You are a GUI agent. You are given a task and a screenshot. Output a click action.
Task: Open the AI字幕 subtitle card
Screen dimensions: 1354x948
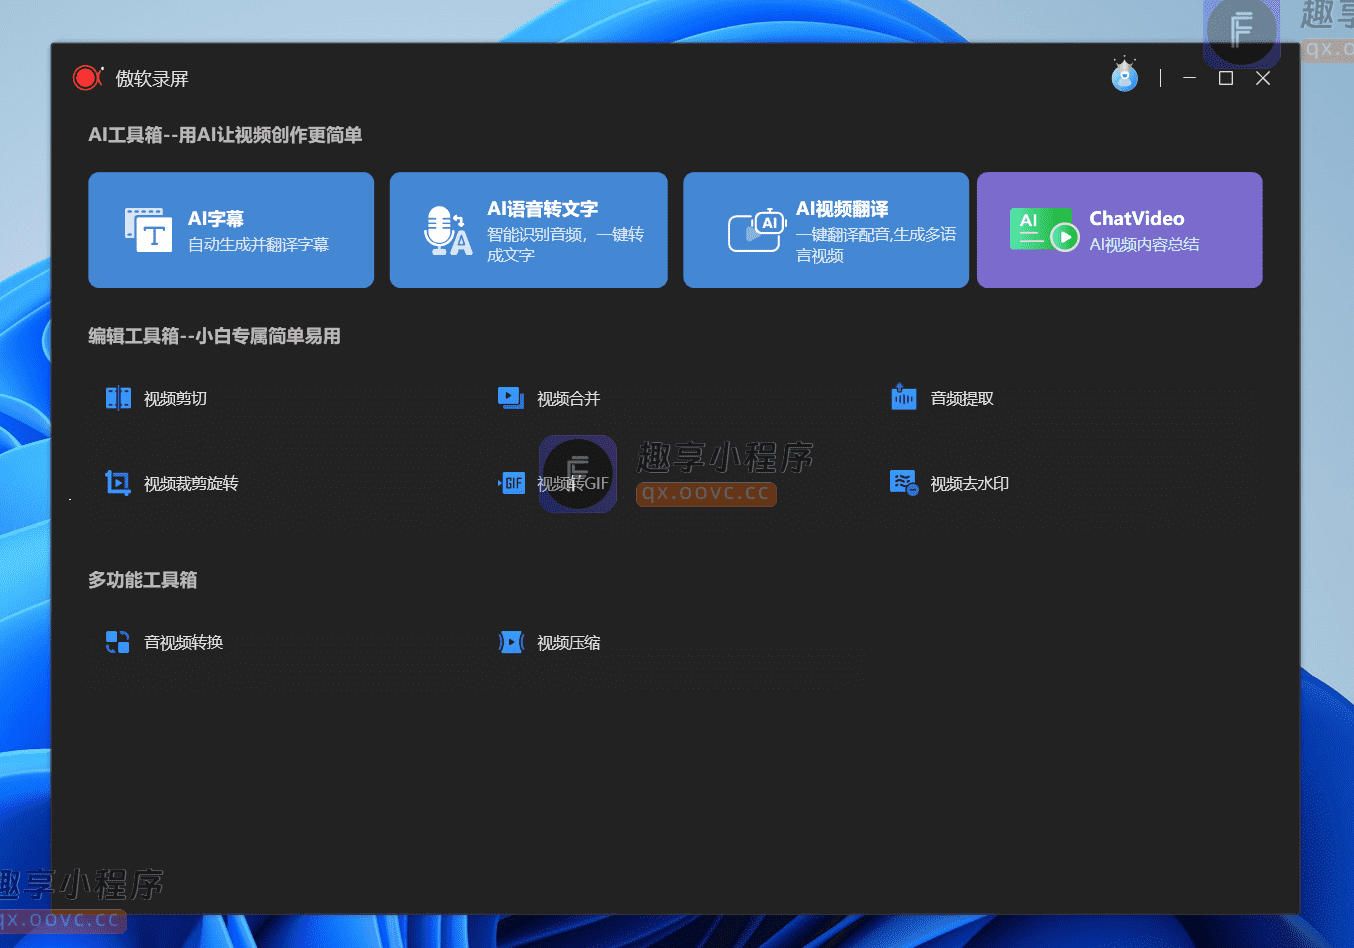coord(231,230)
